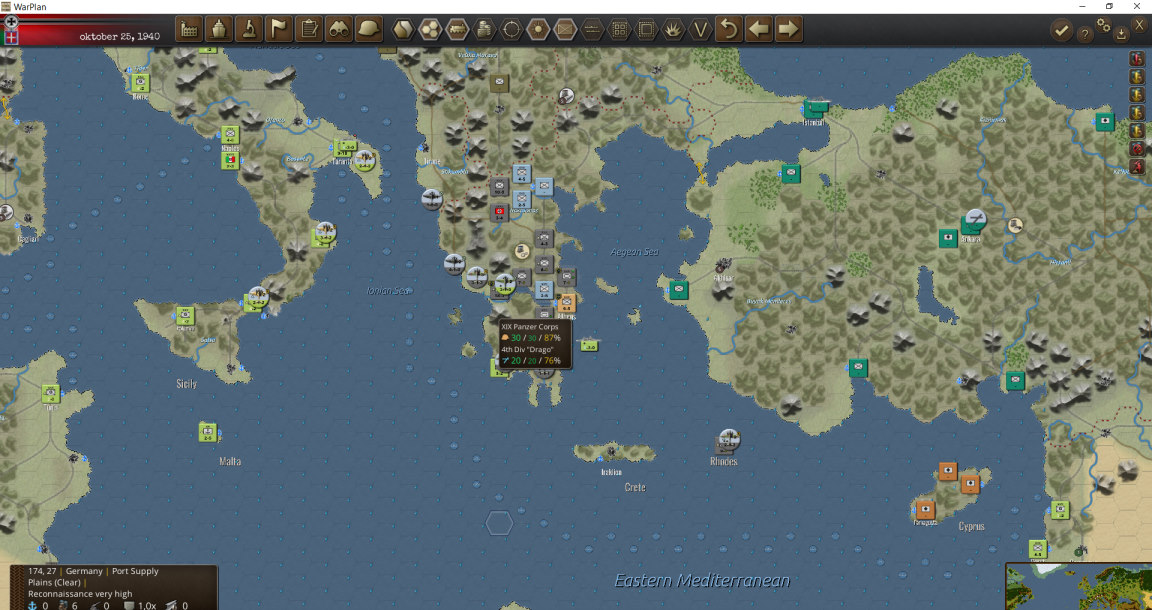Open the red prohibited-sign alert icon

pos(1137,148)
